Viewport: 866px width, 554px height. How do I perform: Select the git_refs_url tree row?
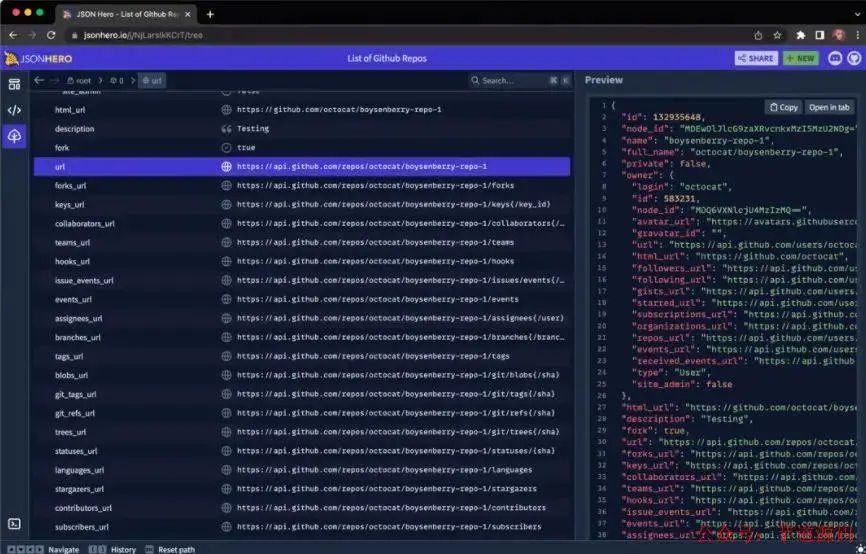[x=302, y=413]
